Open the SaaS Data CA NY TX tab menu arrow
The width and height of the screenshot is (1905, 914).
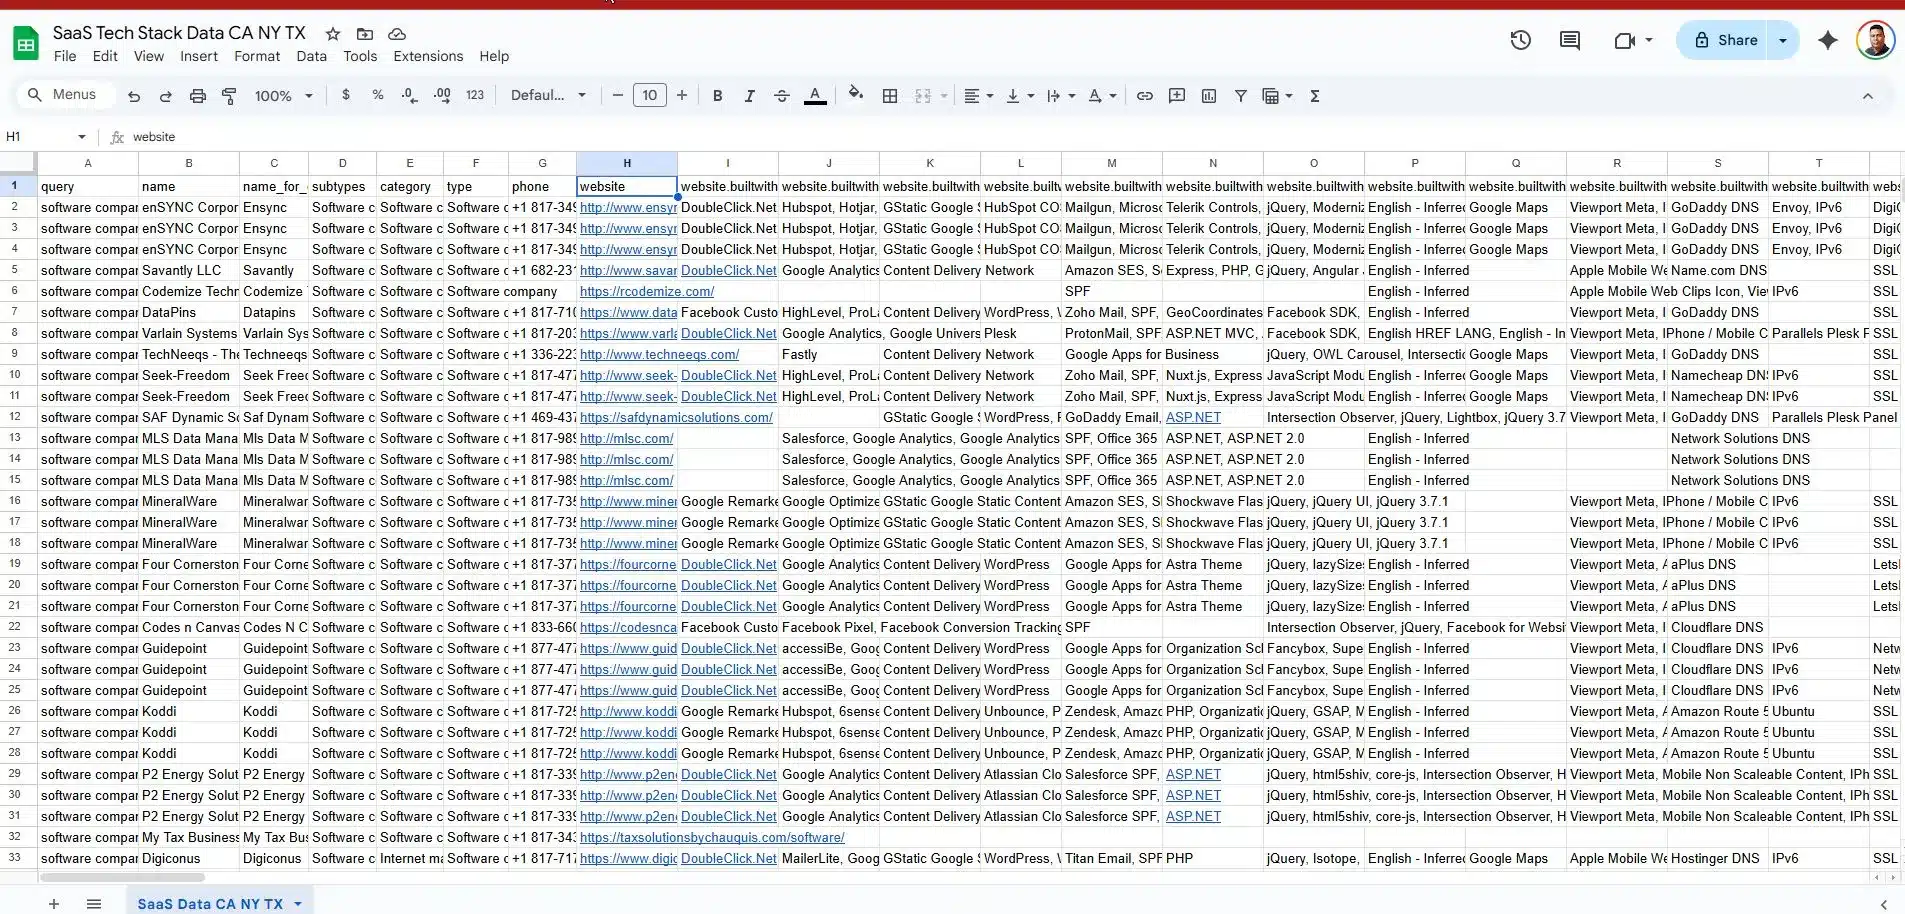click(298, 904)
